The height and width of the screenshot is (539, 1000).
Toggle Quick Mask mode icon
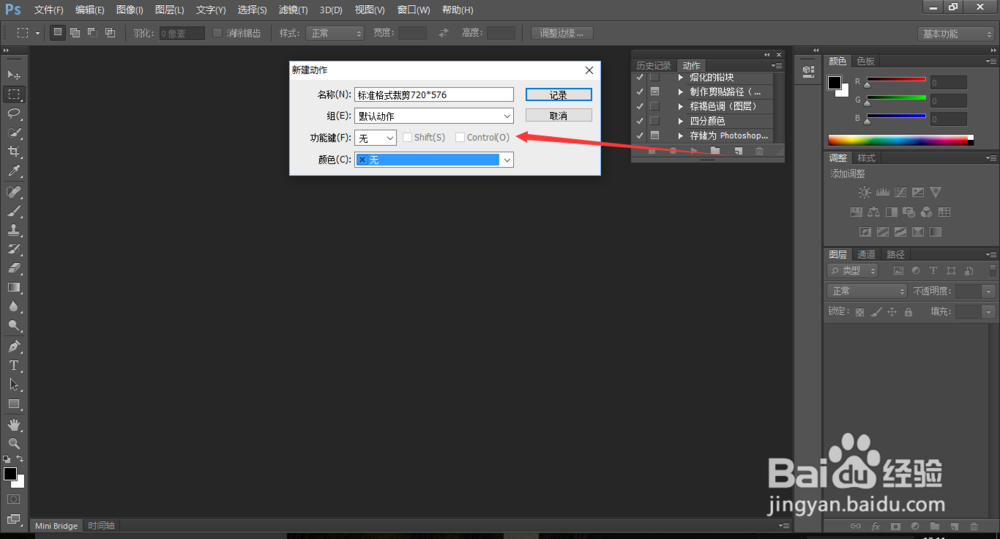click(13, 499)
